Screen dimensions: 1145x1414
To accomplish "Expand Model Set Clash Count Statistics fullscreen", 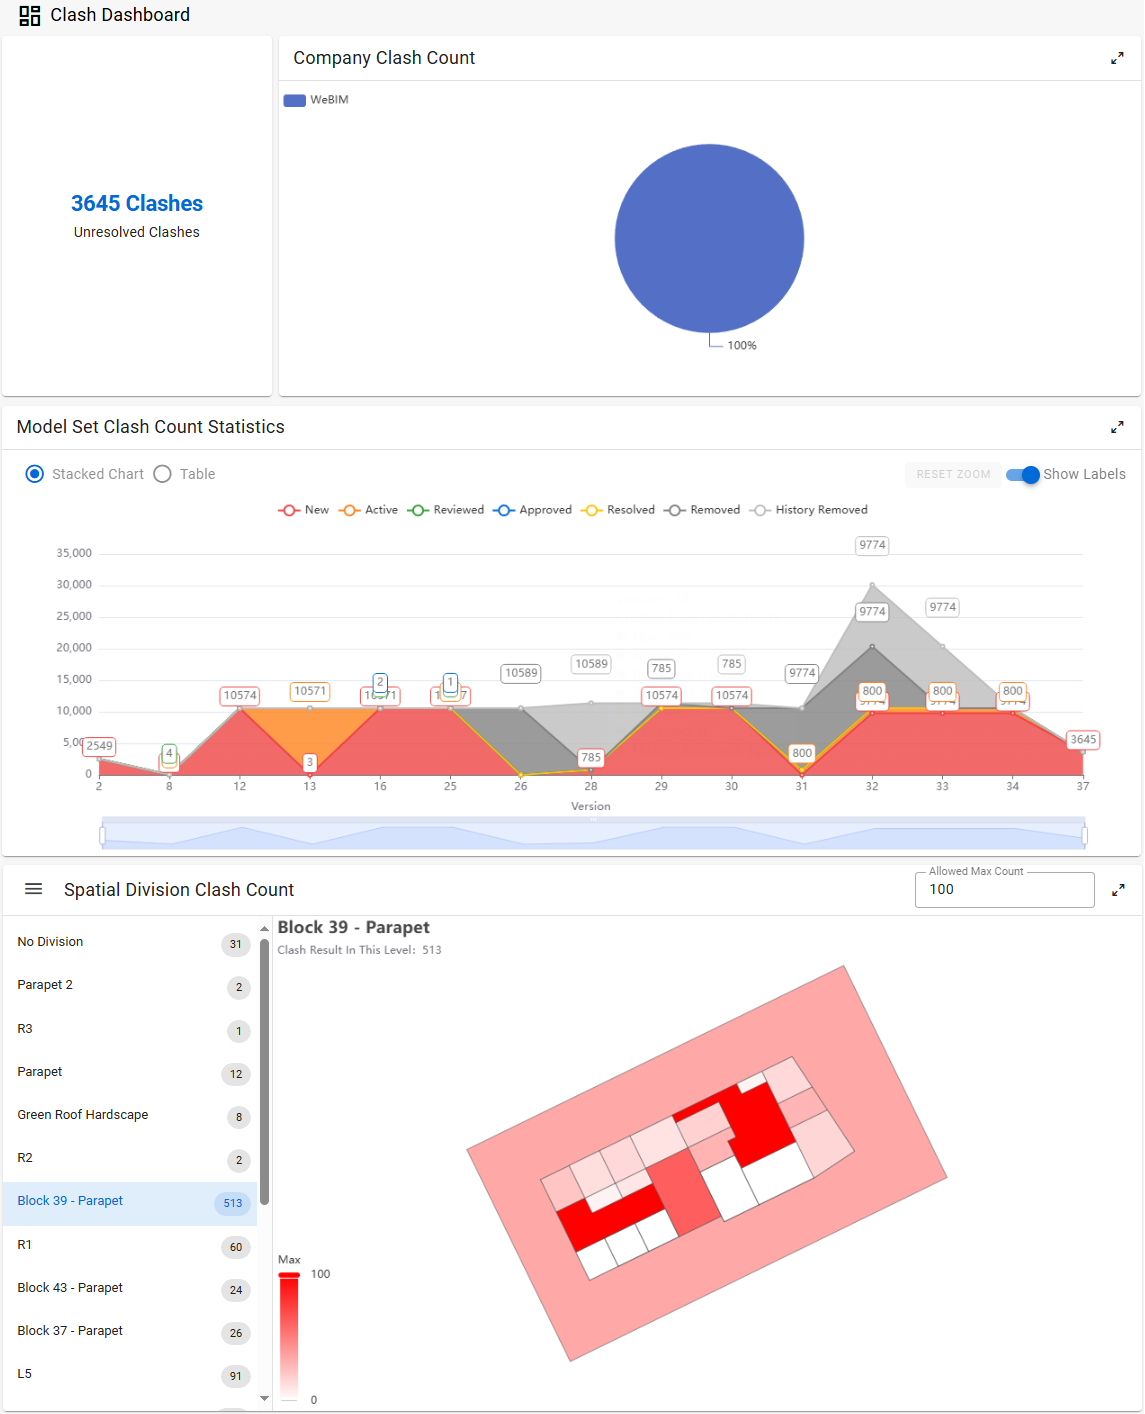I will pyautogui.click(x=1117, y=428).
